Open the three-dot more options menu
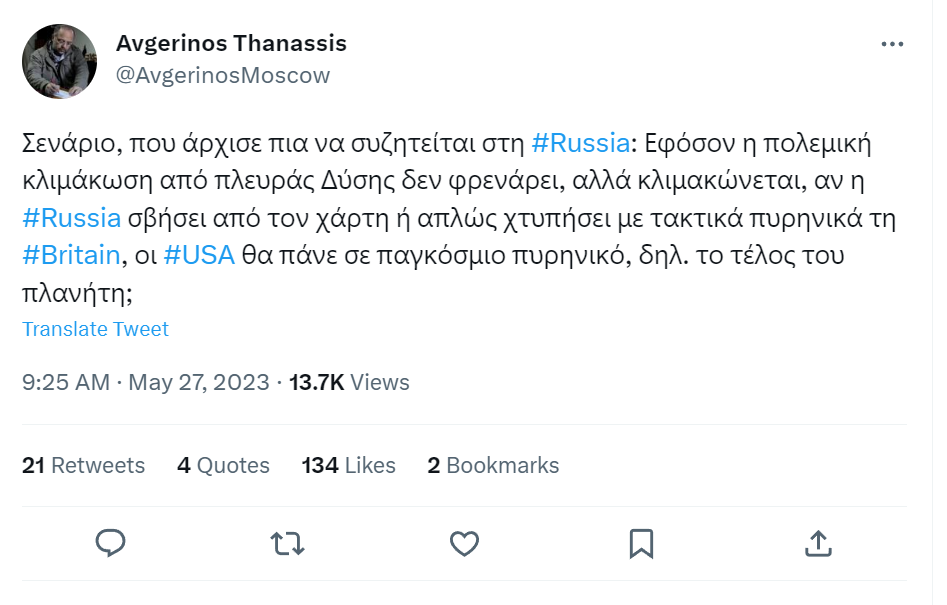 892,44
